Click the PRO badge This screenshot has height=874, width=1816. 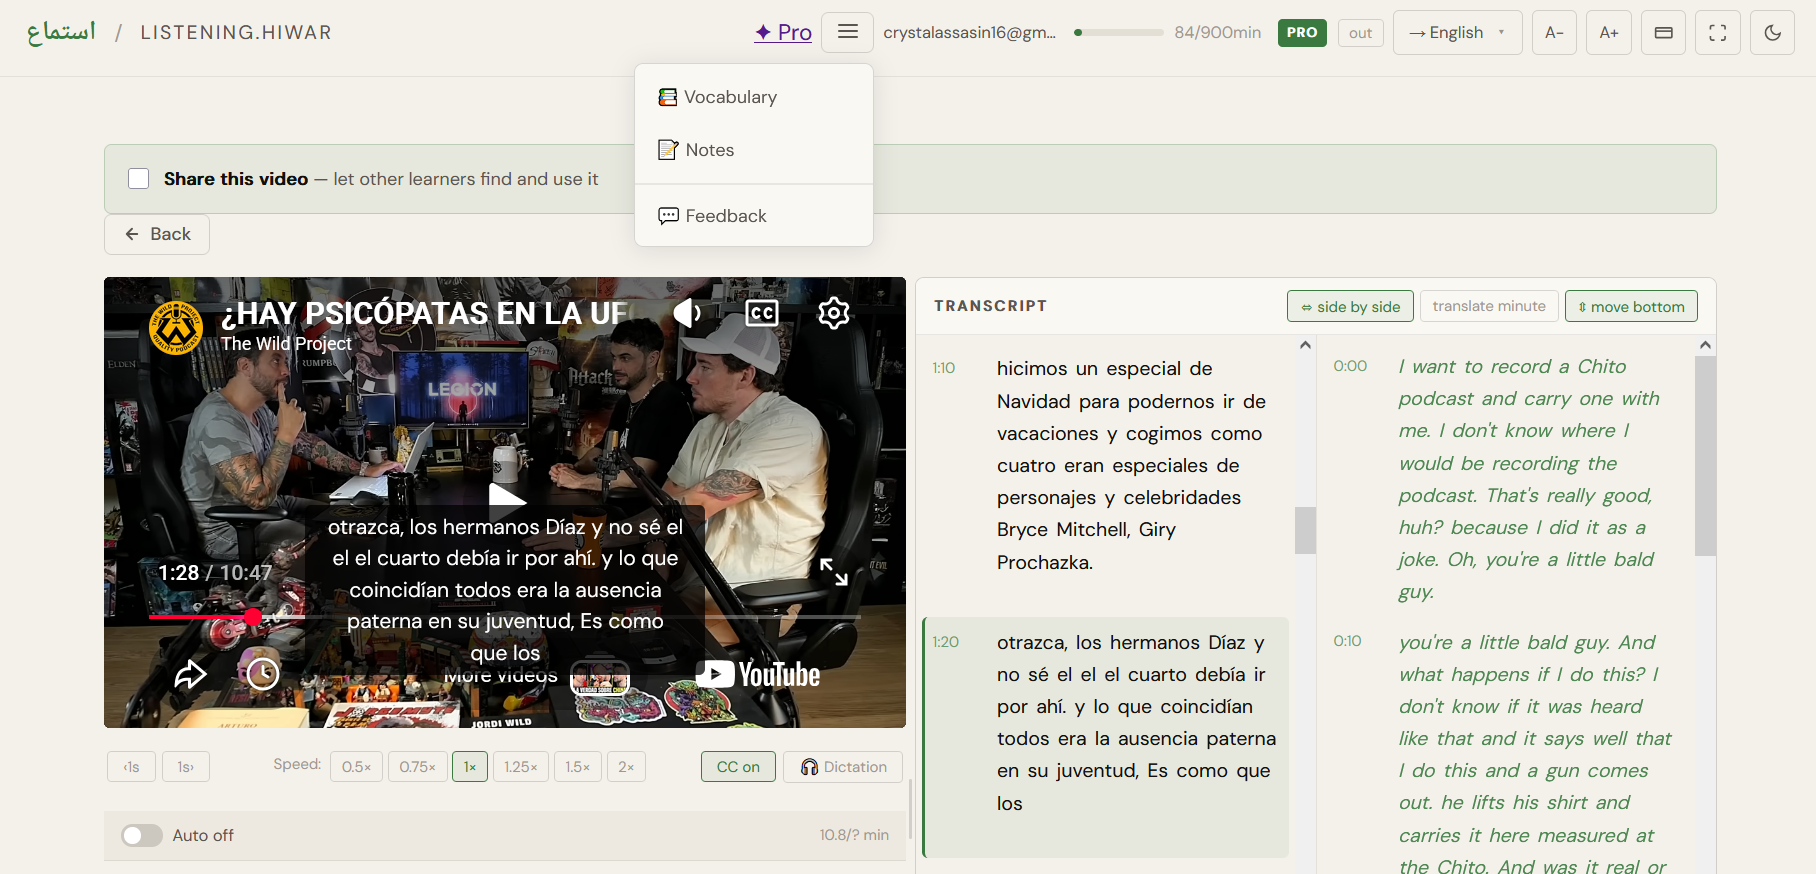(x=1302, y=33)
